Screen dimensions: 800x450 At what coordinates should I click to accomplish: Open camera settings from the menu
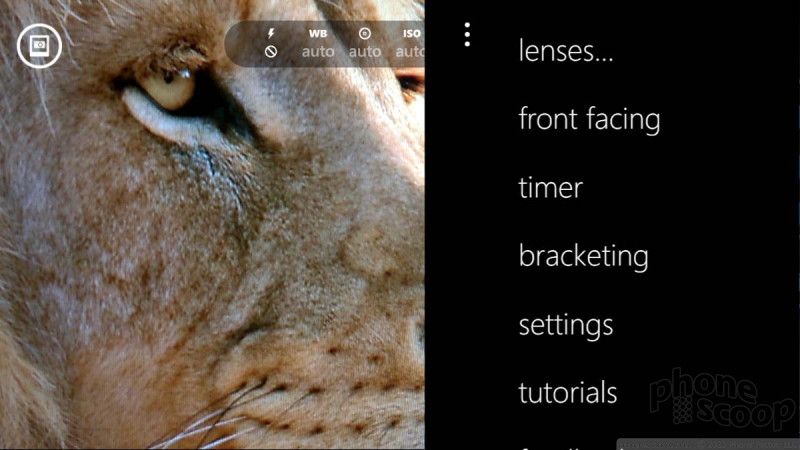click(566, 325)
